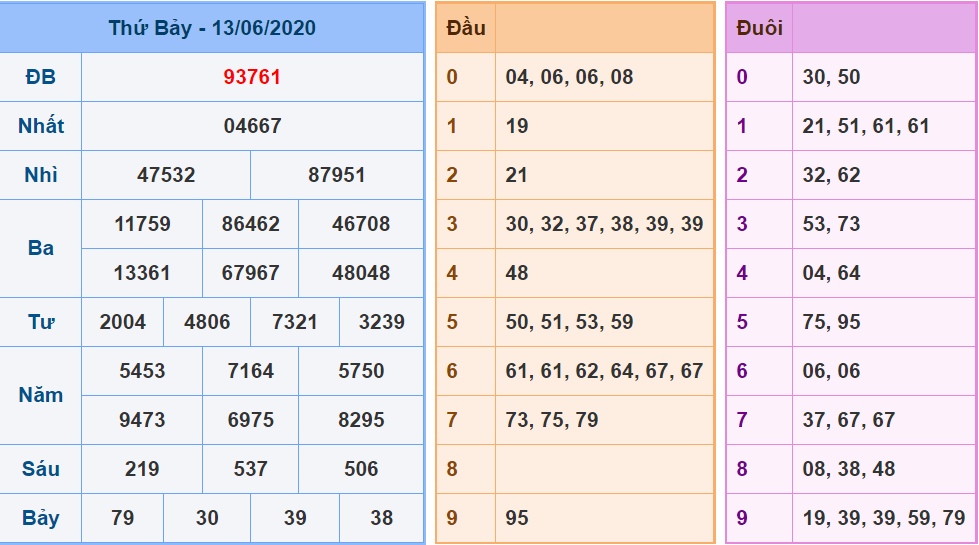The height and width of the screenshot is (545, 979).
Task: Select third prize number 86462
Action: (250, 224)
